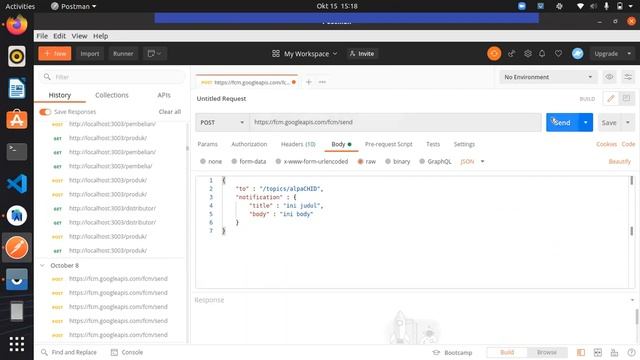Click the heart icon in header
Screen dimensions: 640x360
[558, 53]
